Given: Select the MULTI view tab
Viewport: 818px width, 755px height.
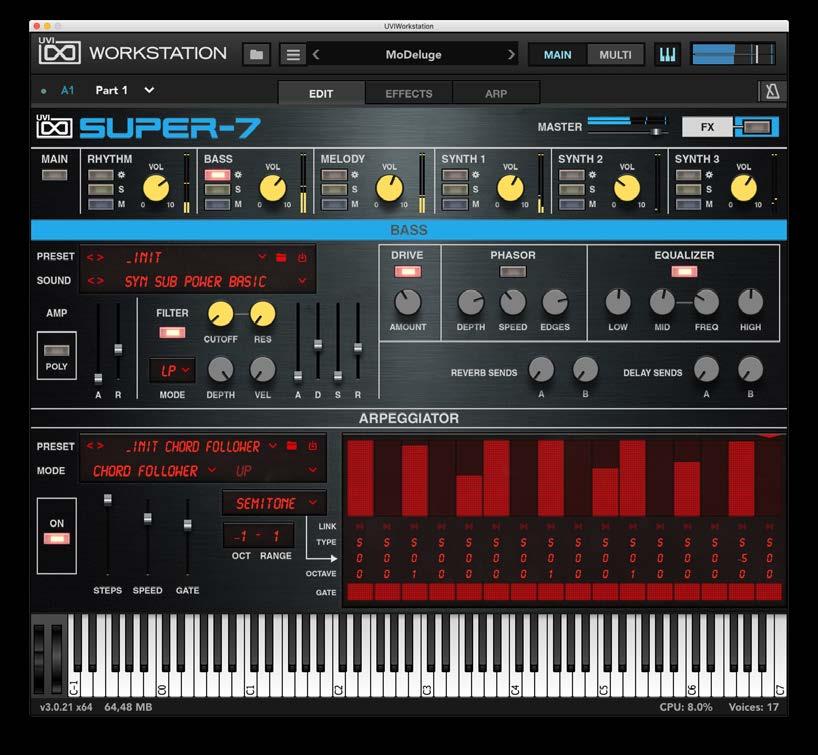Looking at the screenshot, I should 615,55.
